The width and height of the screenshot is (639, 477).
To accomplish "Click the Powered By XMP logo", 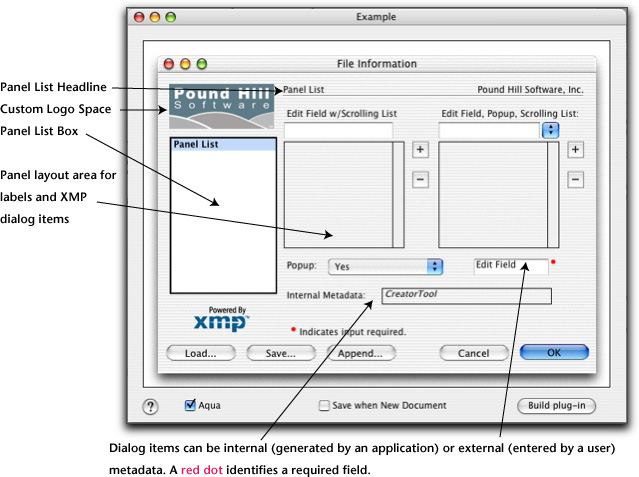I will click(221, 319).
